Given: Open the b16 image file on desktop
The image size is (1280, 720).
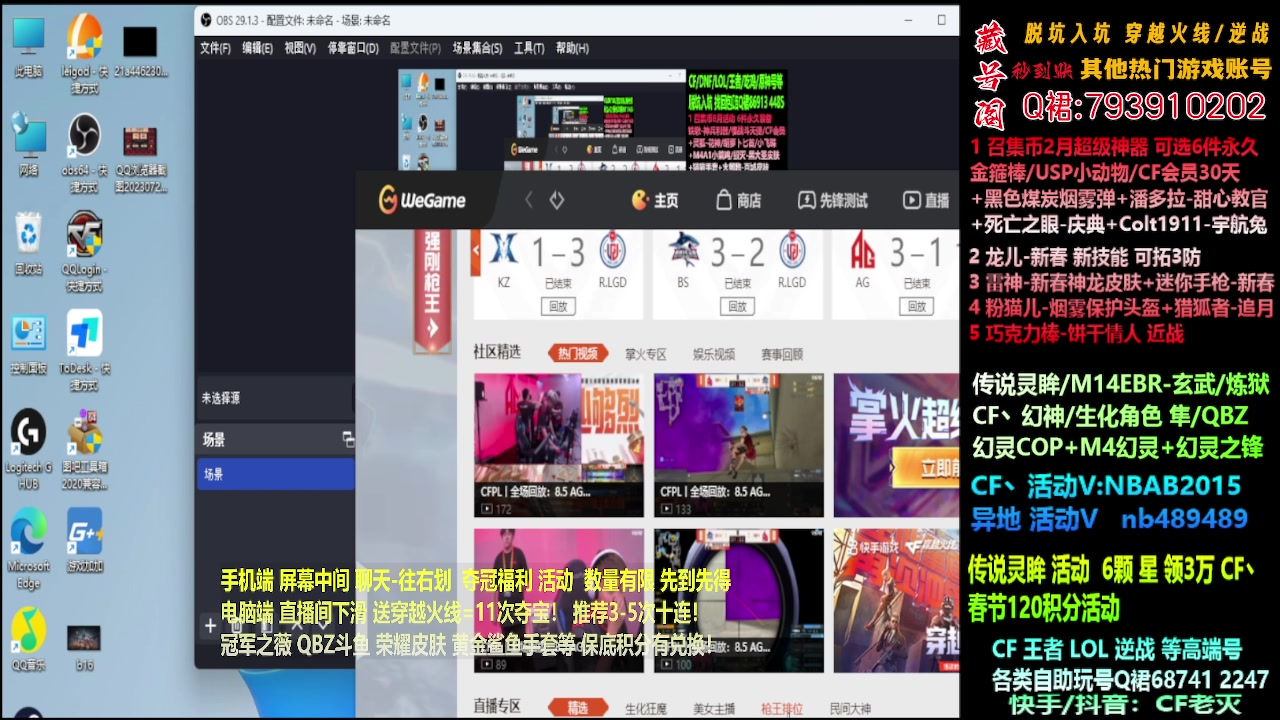Looking at the screenshot, I should pyautogui.click(x=84, y=647).
